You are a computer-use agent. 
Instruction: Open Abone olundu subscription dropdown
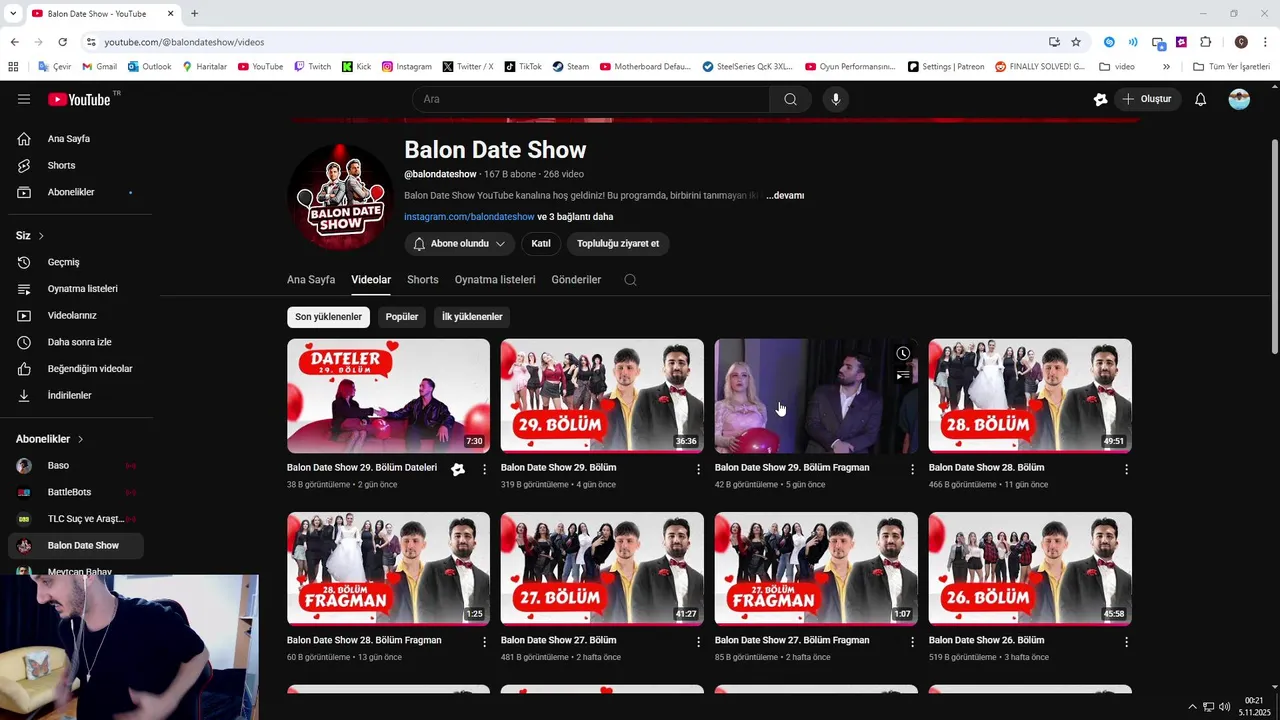[x=460, y=244]
